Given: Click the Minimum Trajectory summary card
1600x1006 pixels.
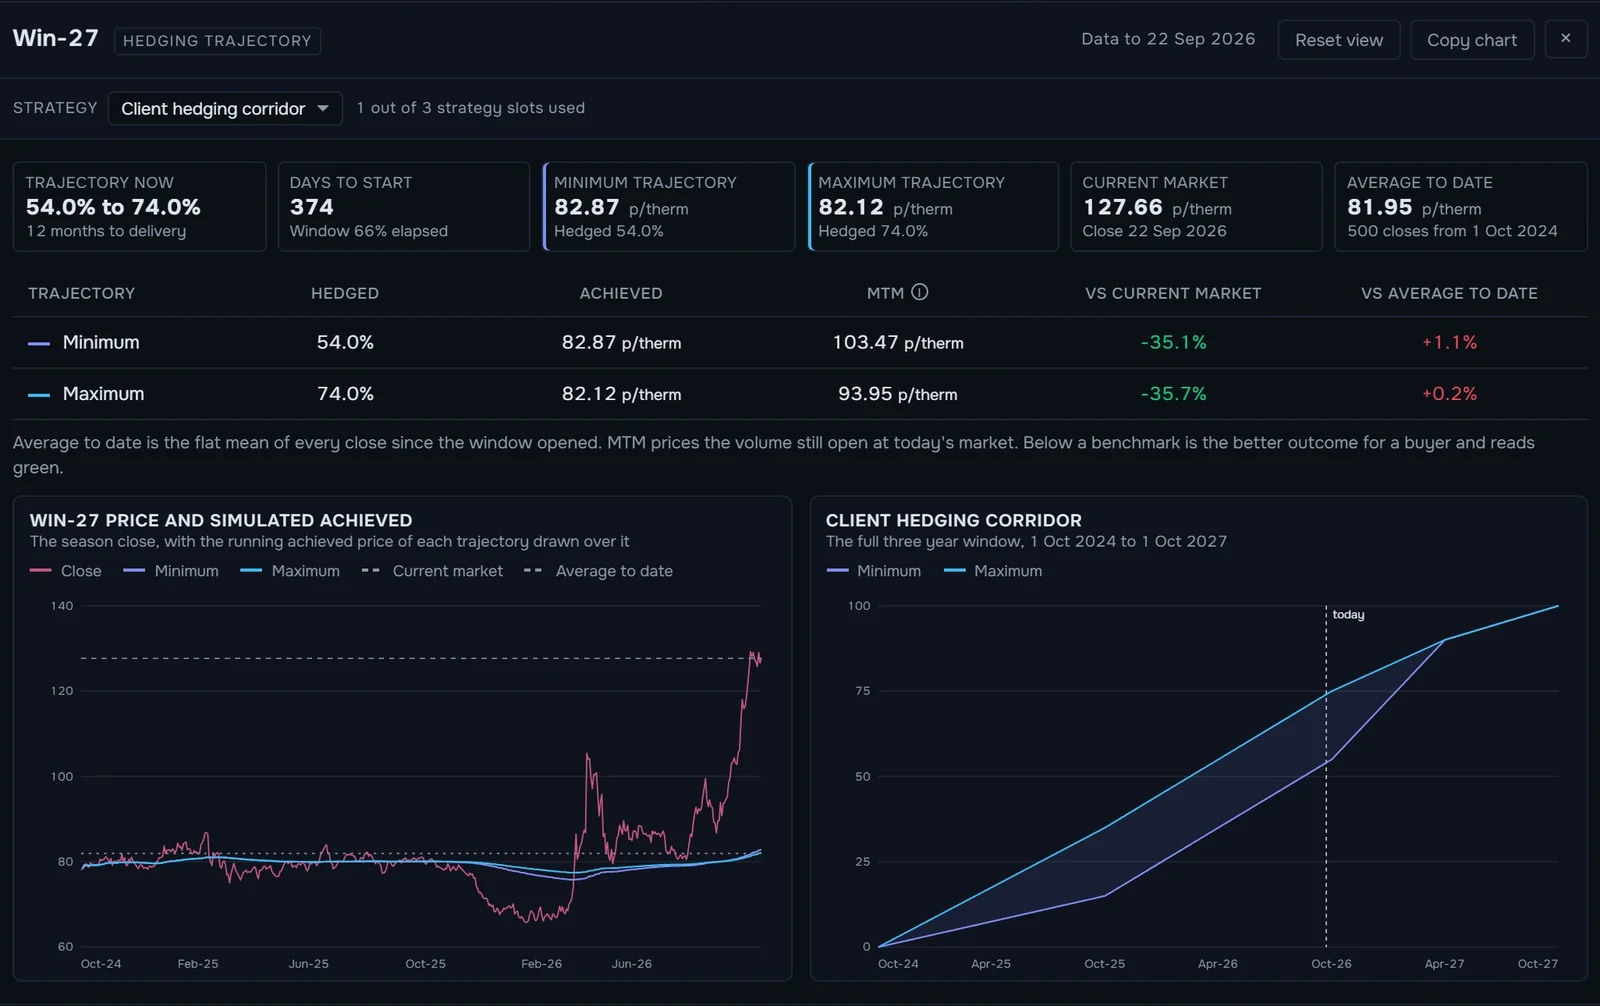Looking at the screenshot, I should click(x=669, y=207).
